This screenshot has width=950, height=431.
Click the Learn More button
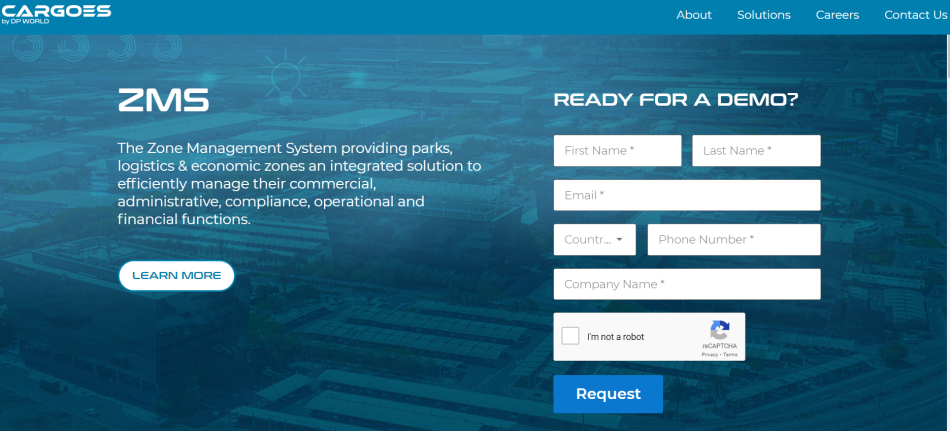(176, 276)
